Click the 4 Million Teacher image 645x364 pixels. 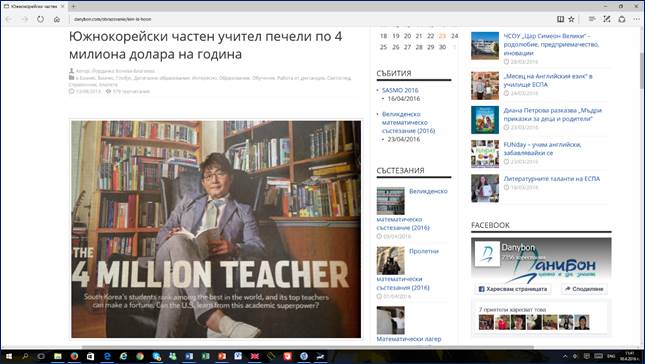[x=216, y=229]
